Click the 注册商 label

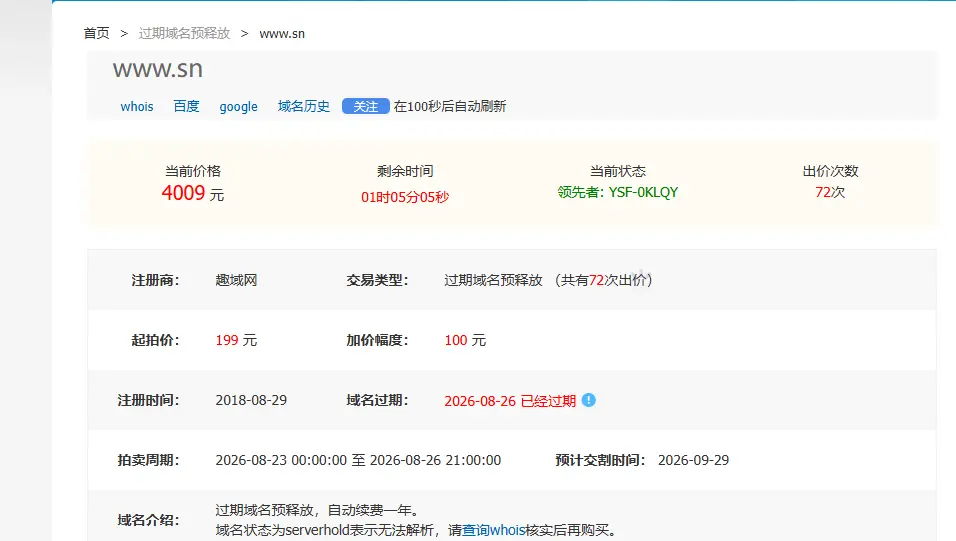(x=155, y=280)
